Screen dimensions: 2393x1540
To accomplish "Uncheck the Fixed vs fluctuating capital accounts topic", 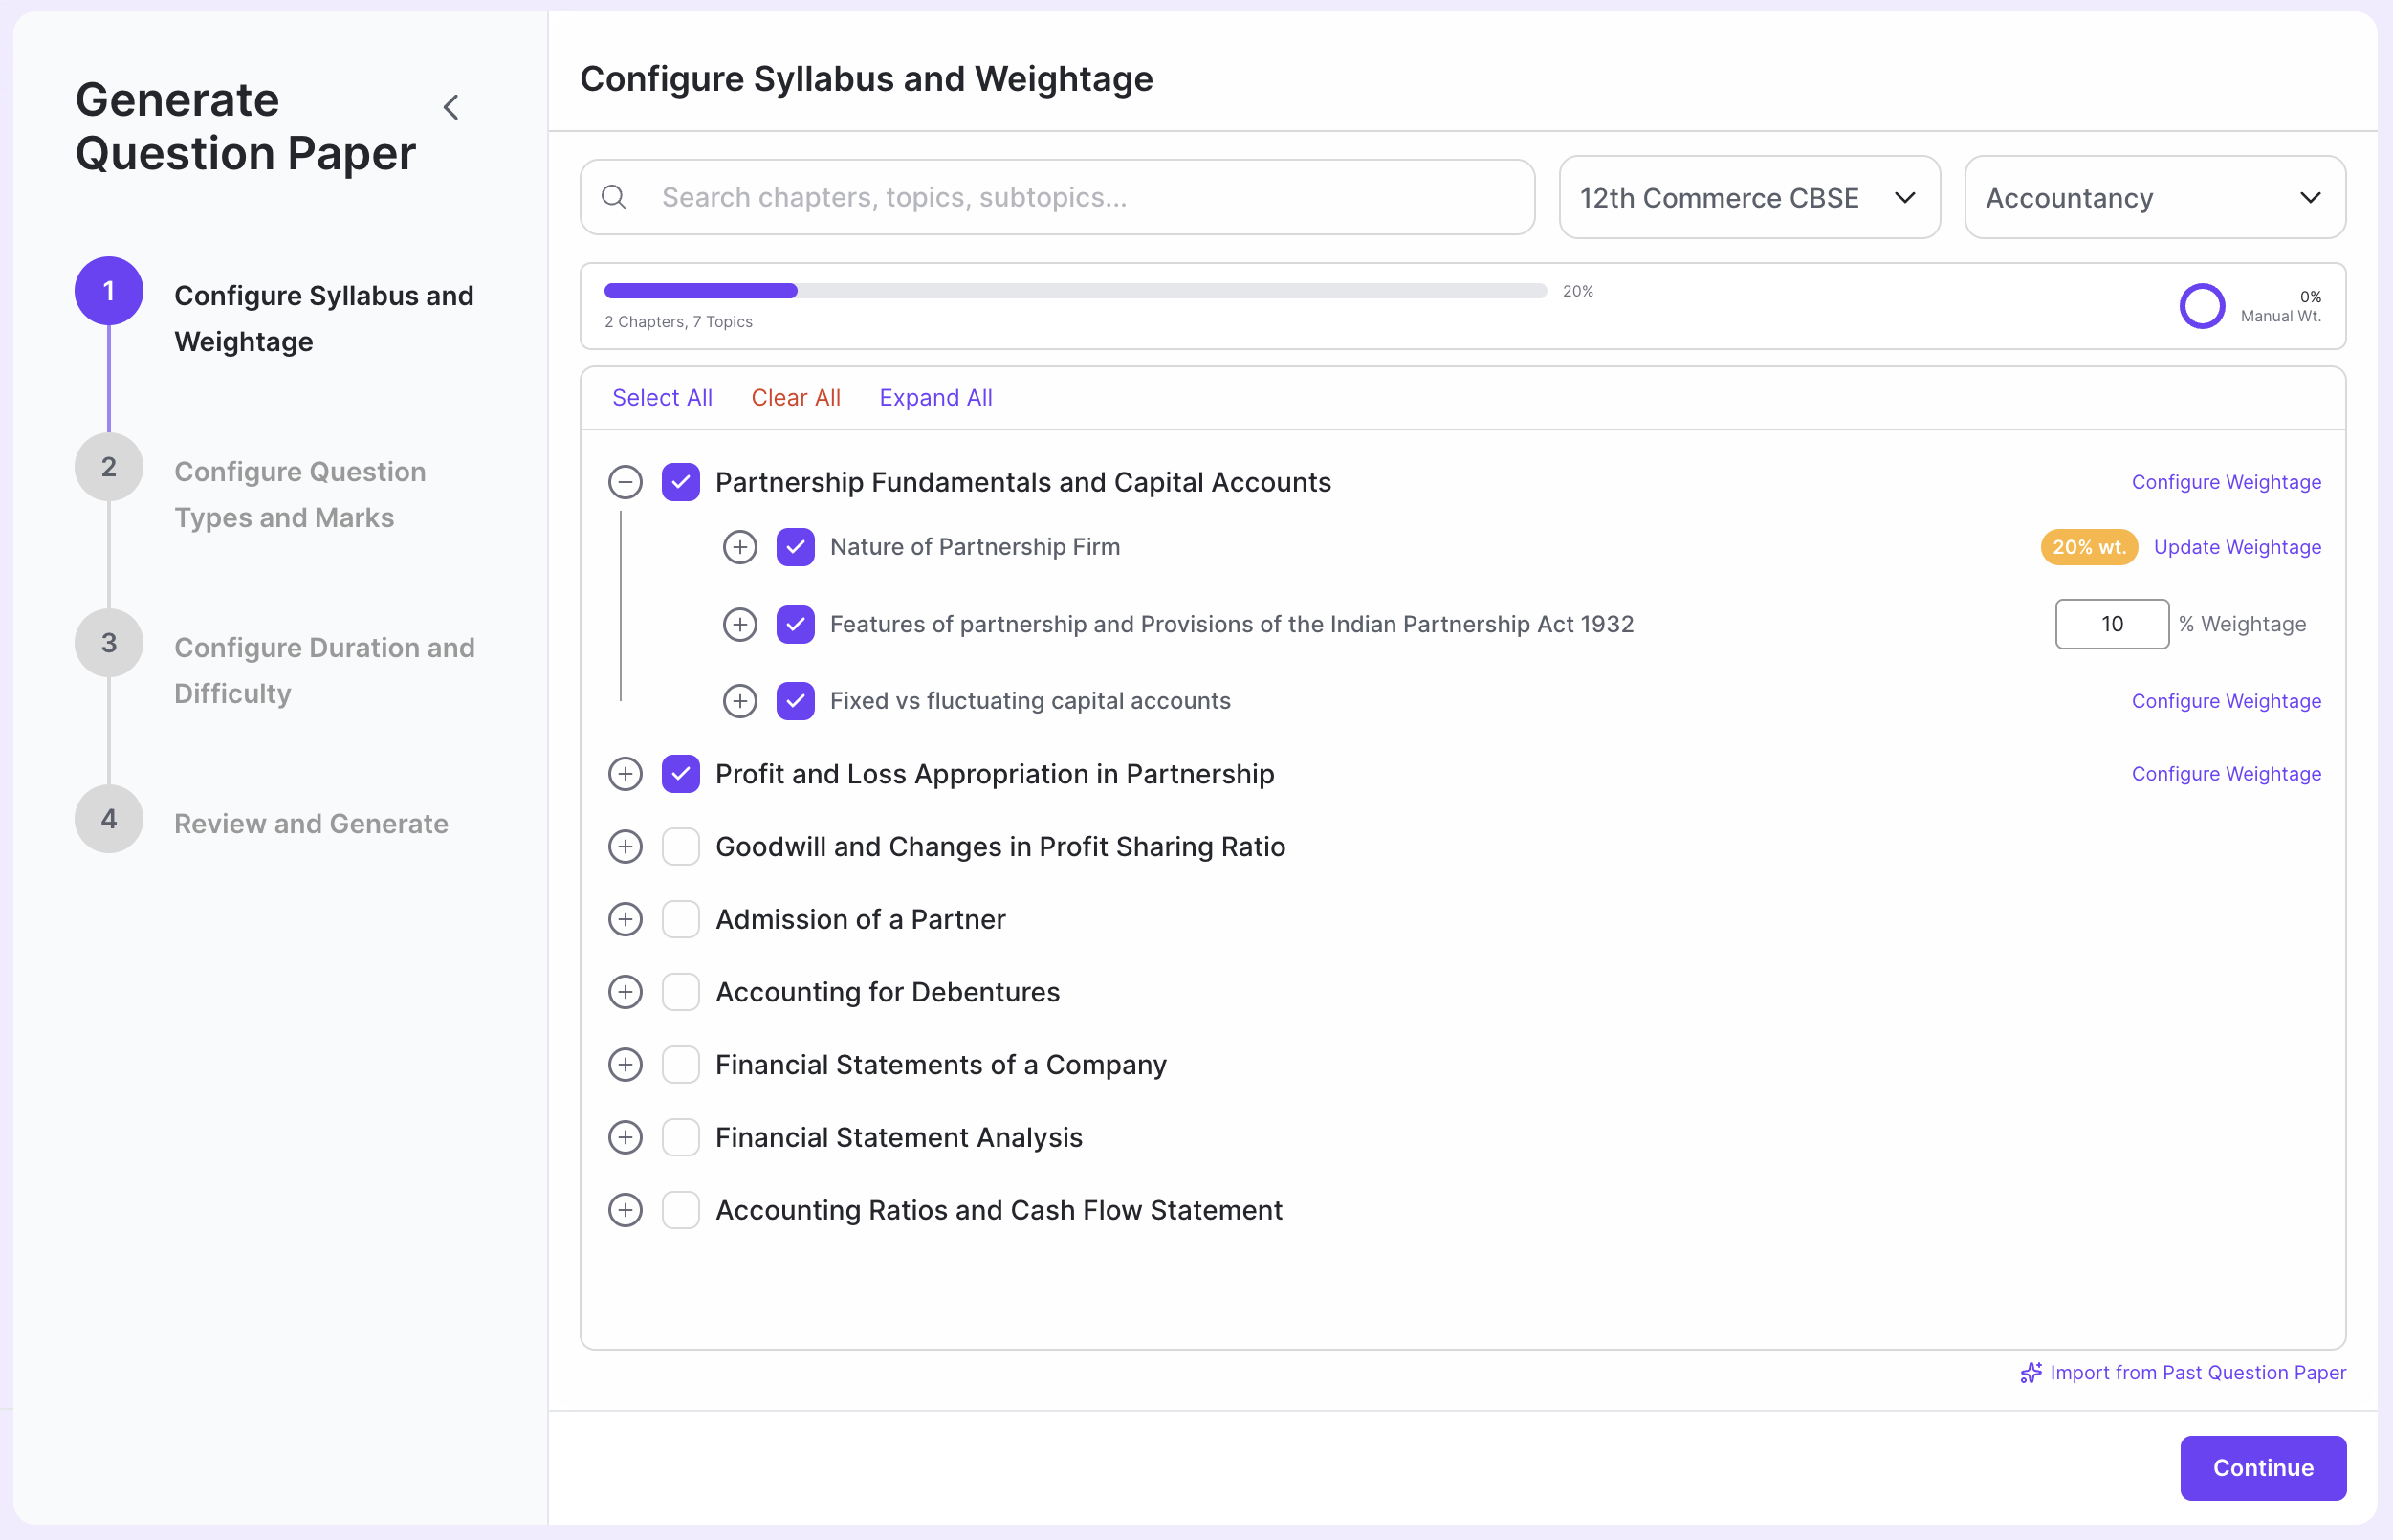I will [795, 700].
